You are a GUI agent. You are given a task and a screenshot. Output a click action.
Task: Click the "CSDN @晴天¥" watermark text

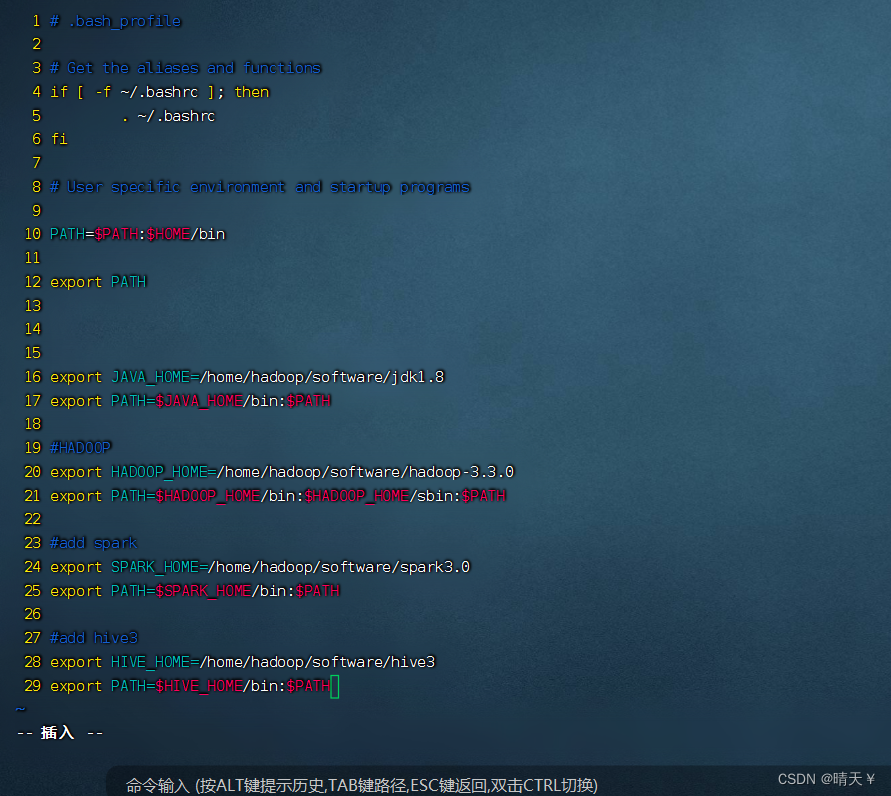click(826, 778)
